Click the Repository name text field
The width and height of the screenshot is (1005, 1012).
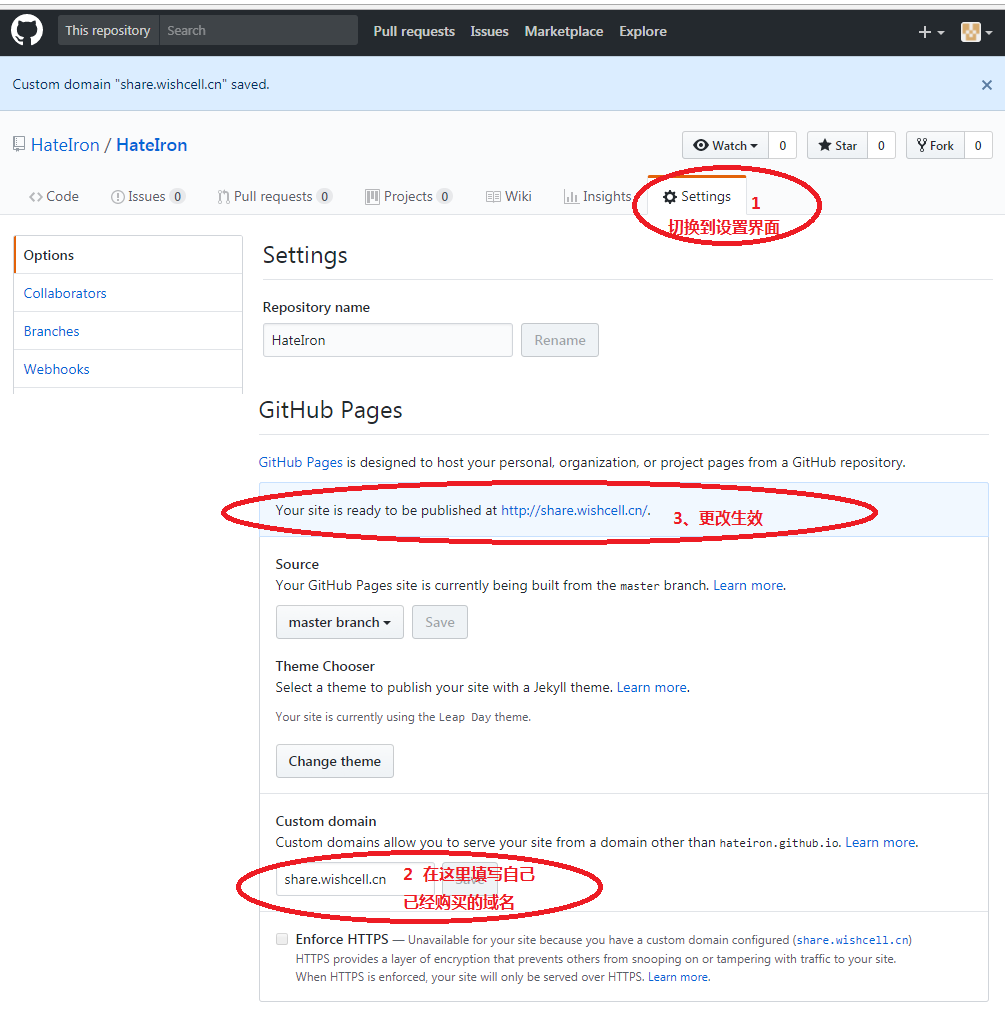387,340
